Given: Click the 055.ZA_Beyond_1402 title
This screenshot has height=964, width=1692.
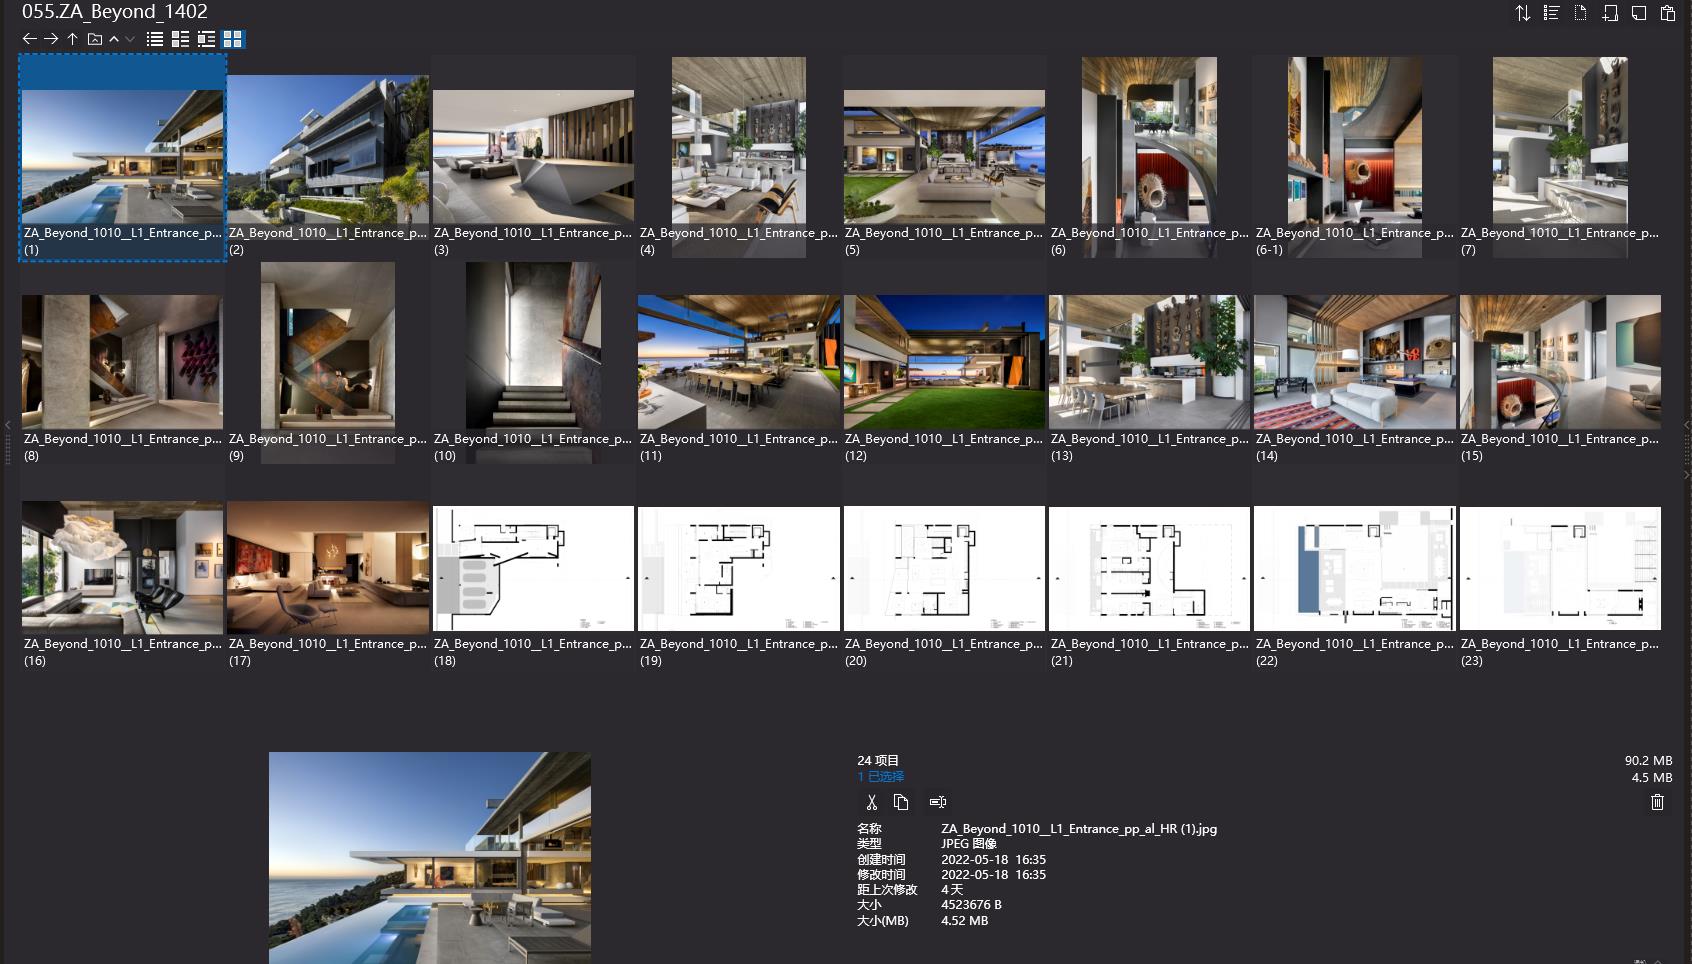Looking at the screenshot, I should click(115, 12).
